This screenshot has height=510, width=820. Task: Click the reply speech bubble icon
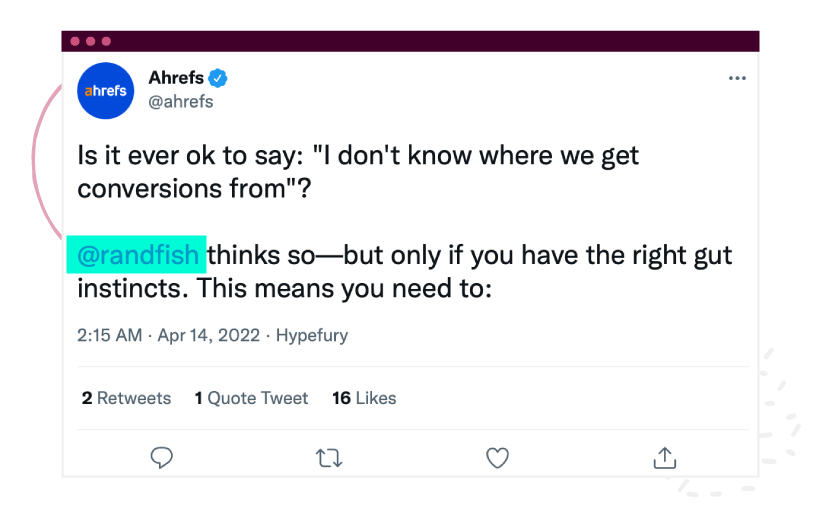coord(161,458)
